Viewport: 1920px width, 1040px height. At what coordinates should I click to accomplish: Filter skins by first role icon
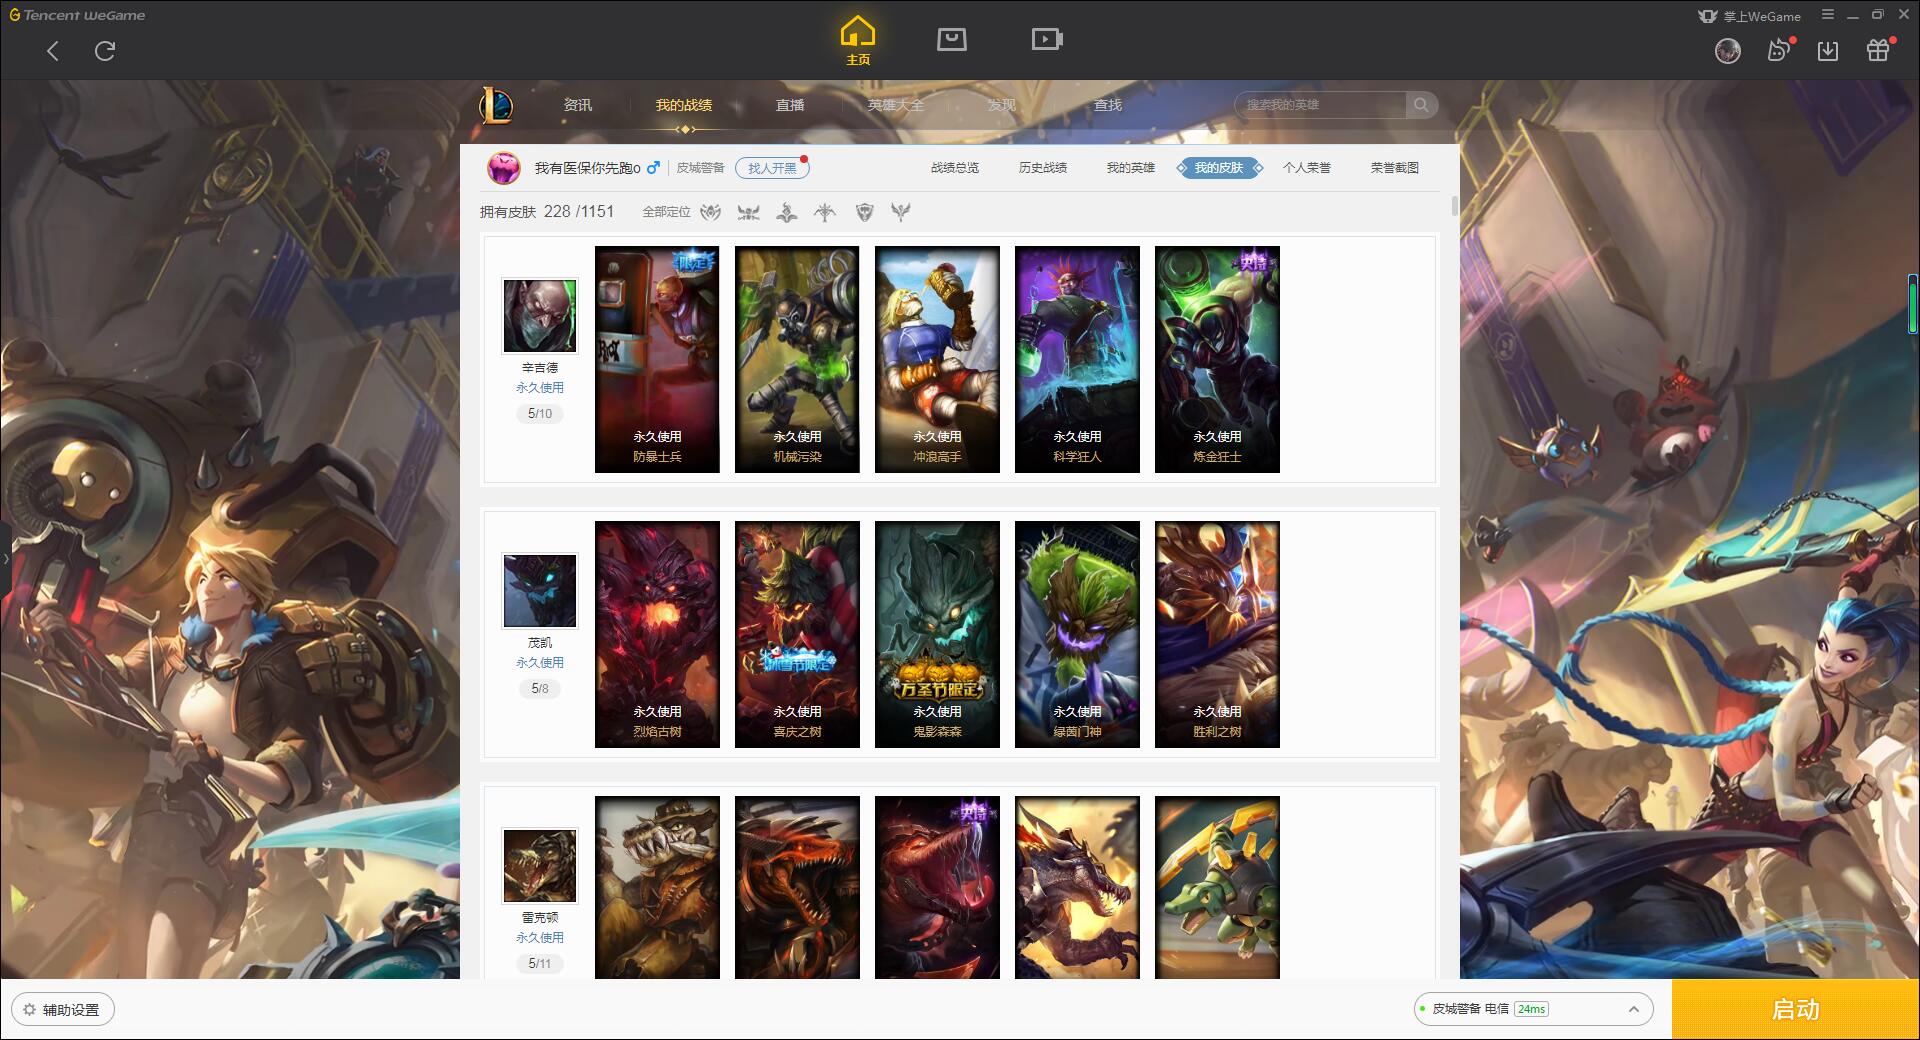coord(710,212)
